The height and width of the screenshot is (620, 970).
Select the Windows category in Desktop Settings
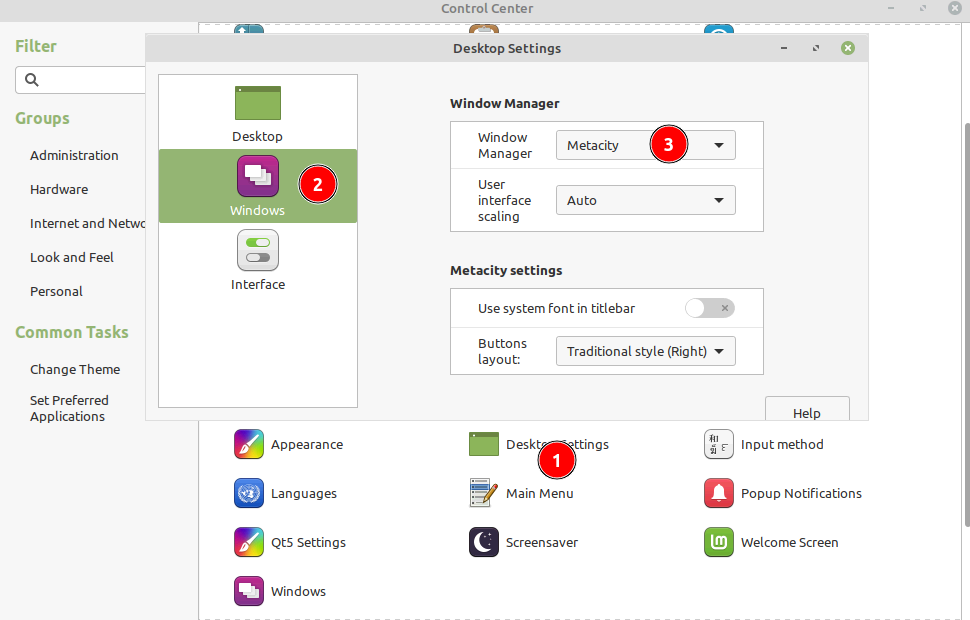click(257, 186)
